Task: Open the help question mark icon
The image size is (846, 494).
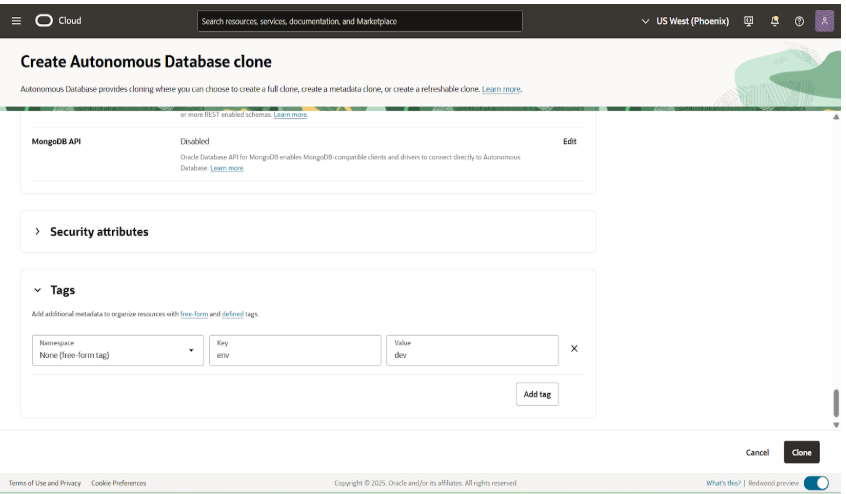Action: point(799,20)
